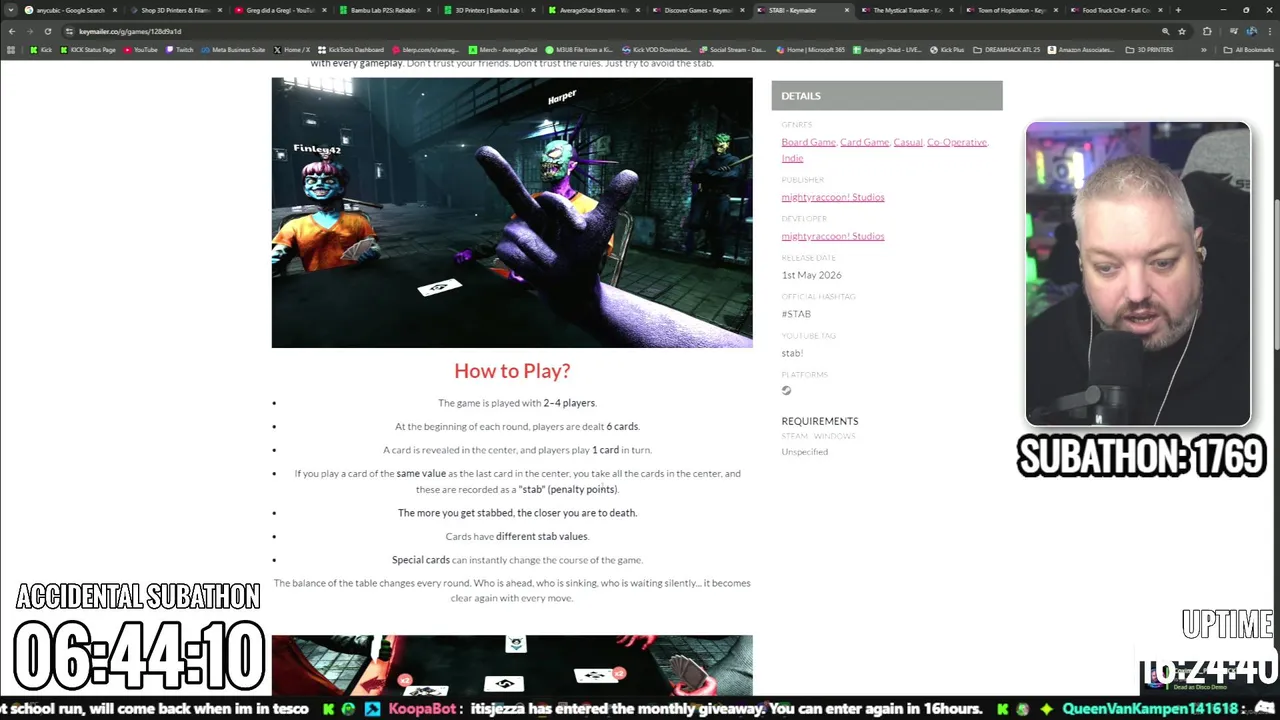Open the AverageShad Stream tab
Screen dimensions: 1280x720
pos(593,10)
